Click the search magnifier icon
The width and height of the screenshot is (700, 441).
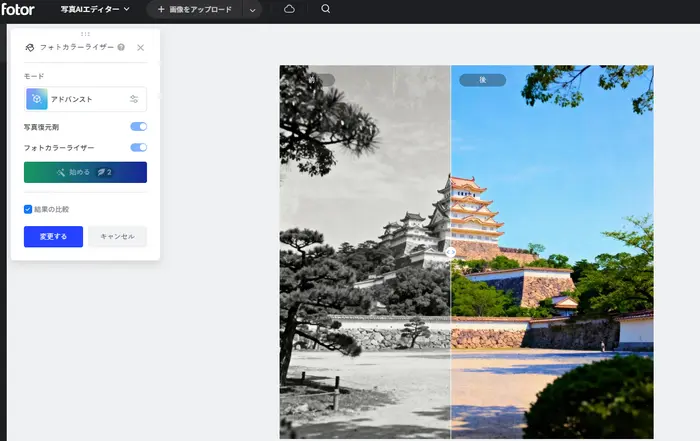point(325,8)
